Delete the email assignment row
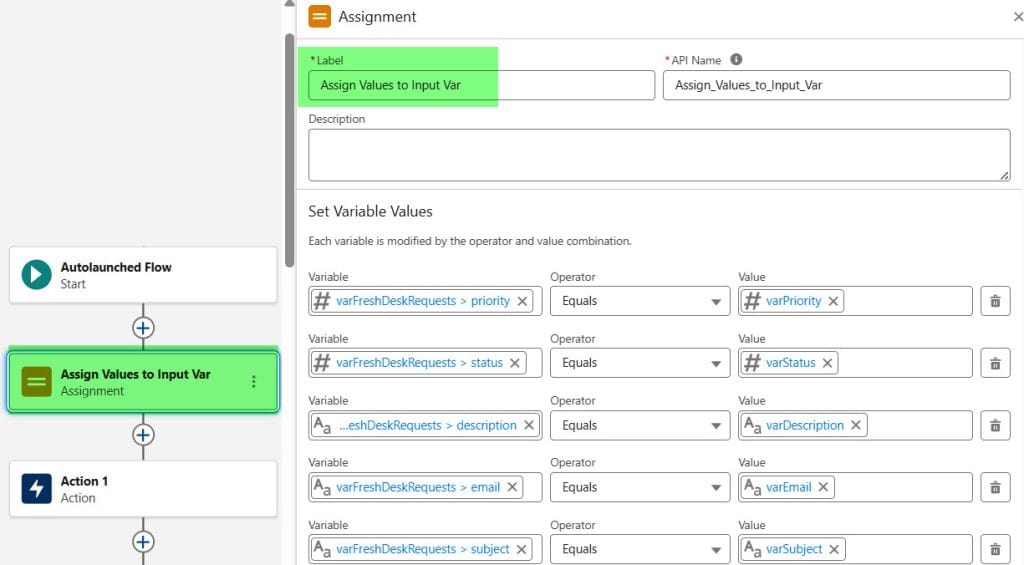1024x565 pixels. coord(995,487)
